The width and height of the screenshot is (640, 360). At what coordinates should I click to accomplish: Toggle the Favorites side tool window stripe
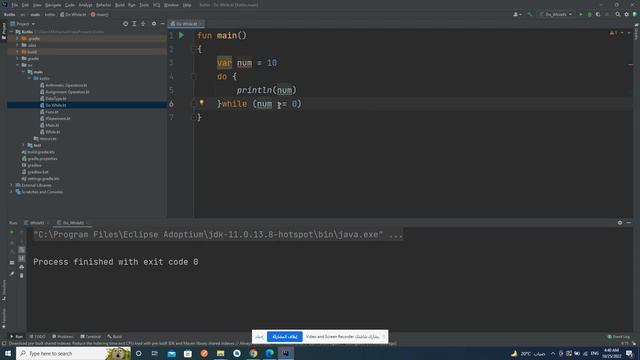4,318
